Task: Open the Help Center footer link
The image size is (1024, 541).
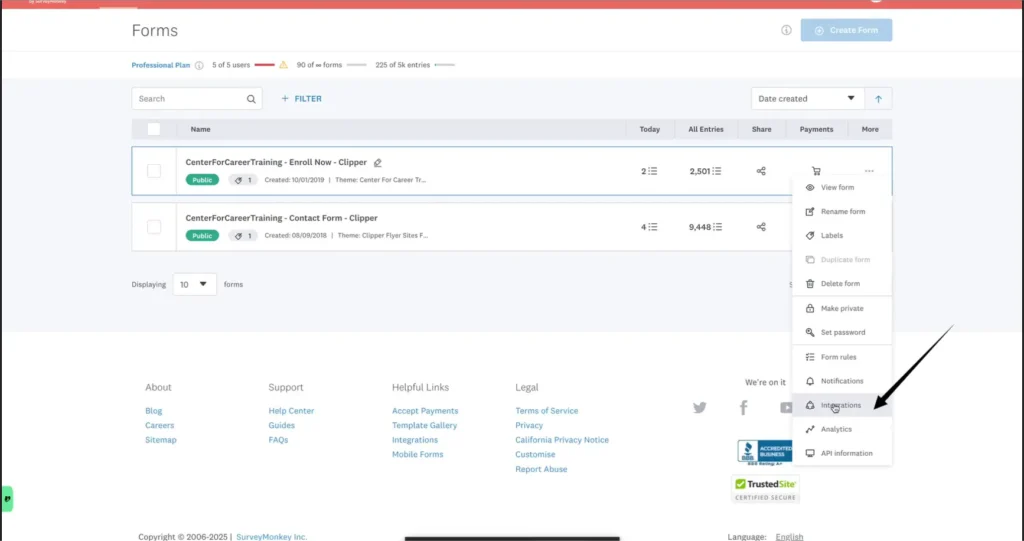Action: (291, 411)
